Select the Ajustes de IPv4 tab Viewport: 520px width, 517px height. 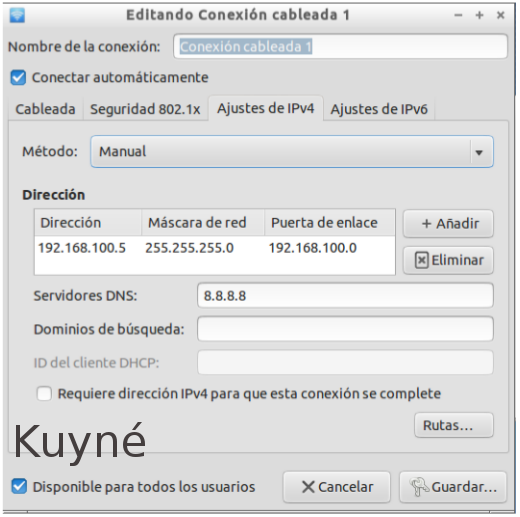click(x=266, y=108)
